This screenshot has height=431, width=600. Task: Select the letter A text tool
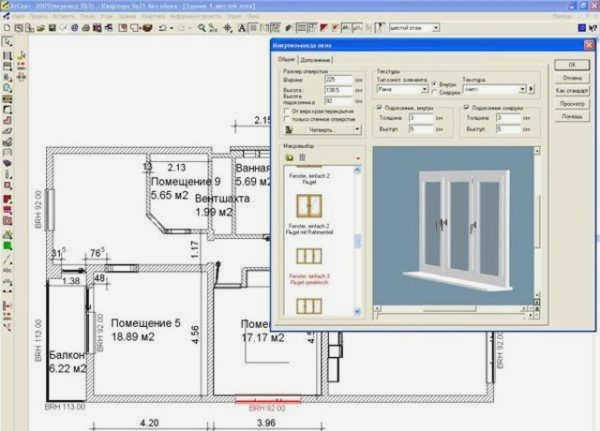pos(242,28)
